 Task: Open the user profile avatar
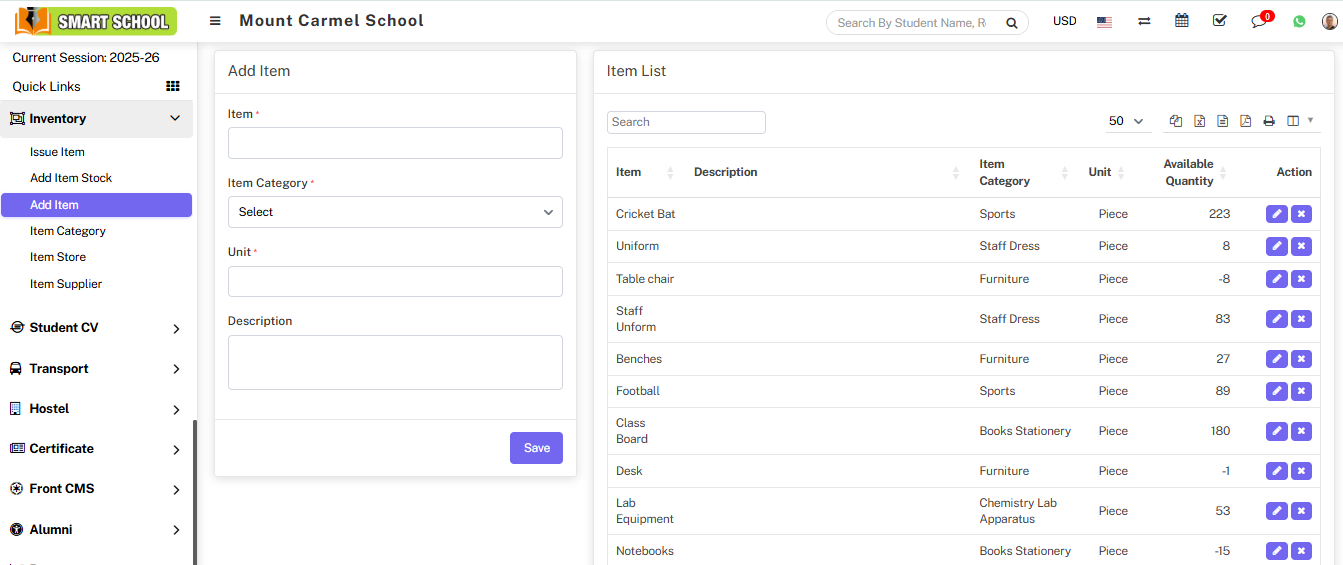click(1329, 21)
